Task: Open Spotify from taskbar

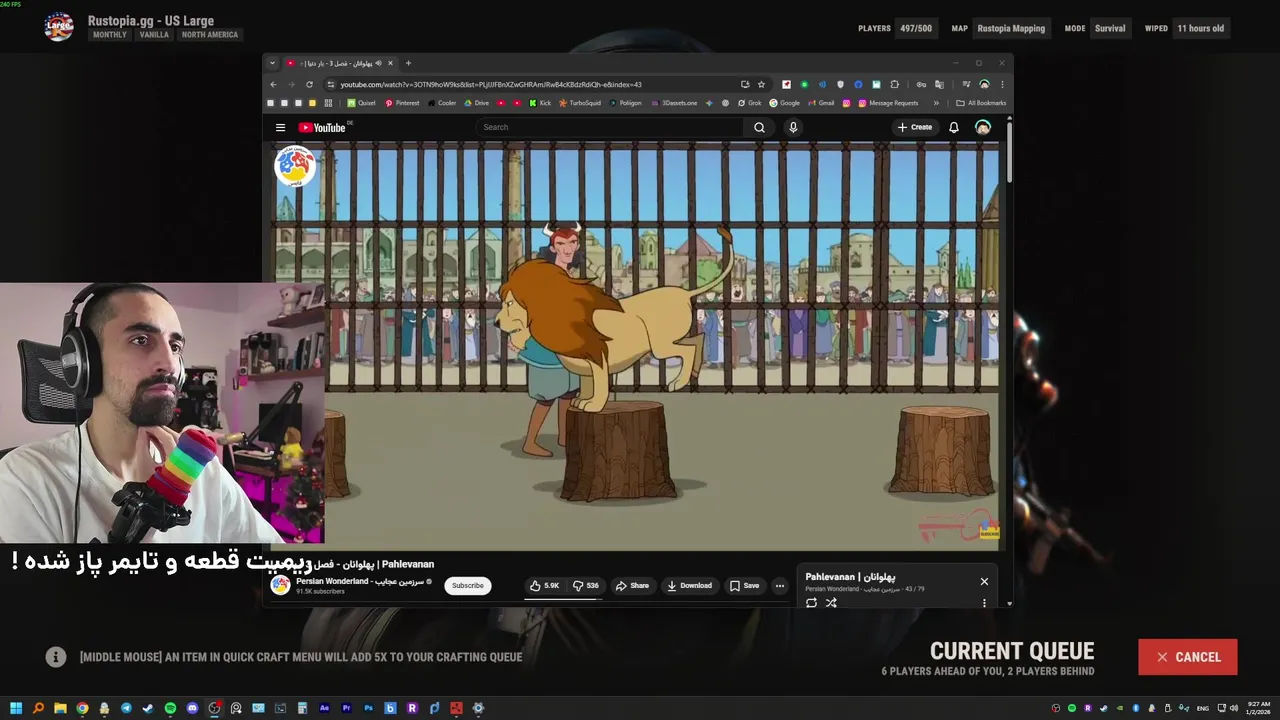Action: [170, 708]
